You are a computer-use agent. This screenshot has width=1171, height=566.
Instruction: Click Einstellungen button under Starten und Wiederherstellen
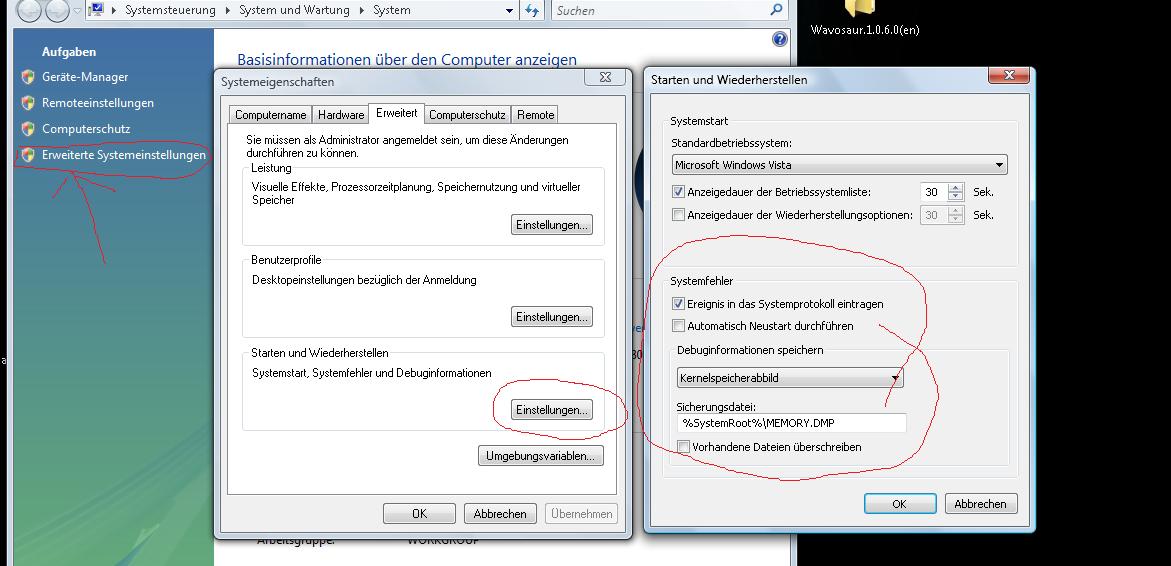pos(552,410)
